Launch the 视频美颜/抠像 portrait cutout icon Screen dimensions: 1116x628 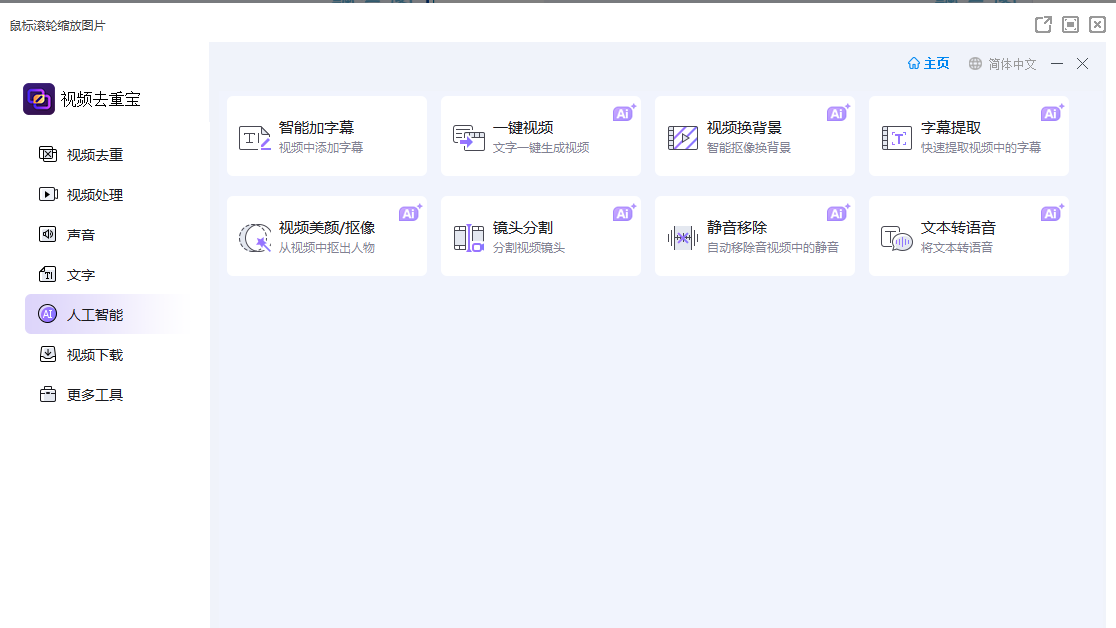[x=254, y=238]
